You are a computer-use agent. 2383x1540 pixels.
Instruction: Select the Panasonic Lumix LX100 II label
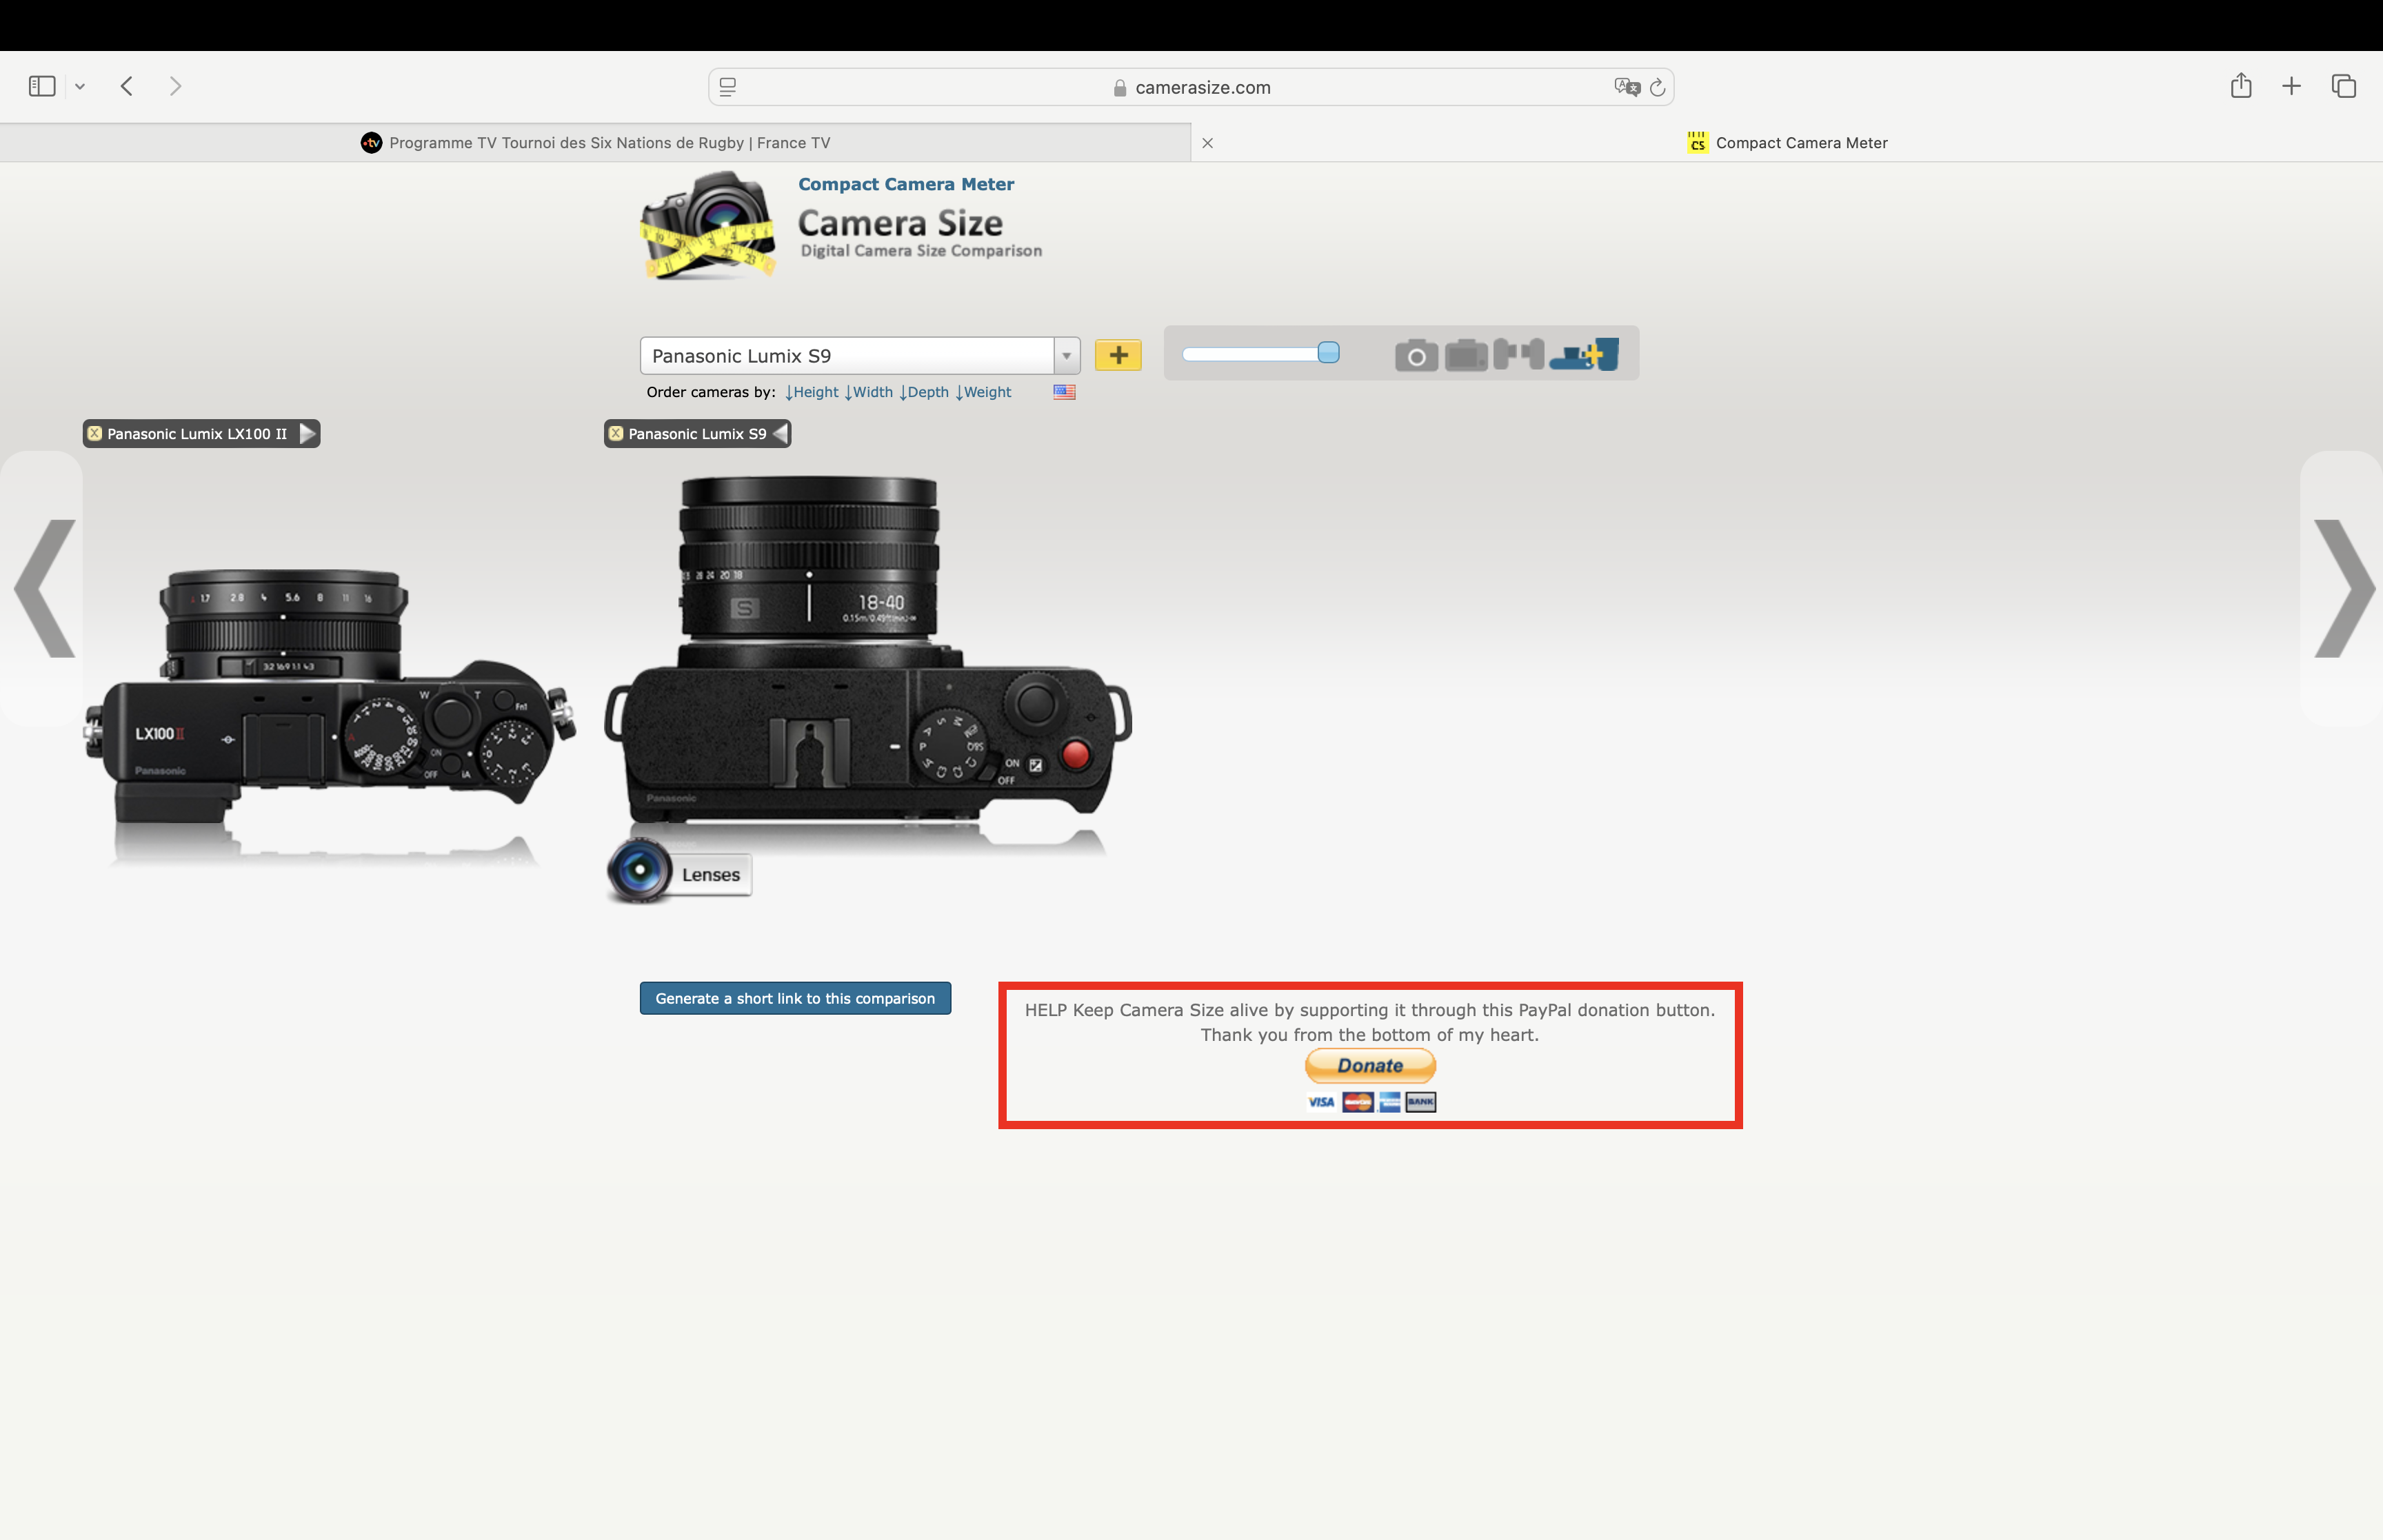197,433
